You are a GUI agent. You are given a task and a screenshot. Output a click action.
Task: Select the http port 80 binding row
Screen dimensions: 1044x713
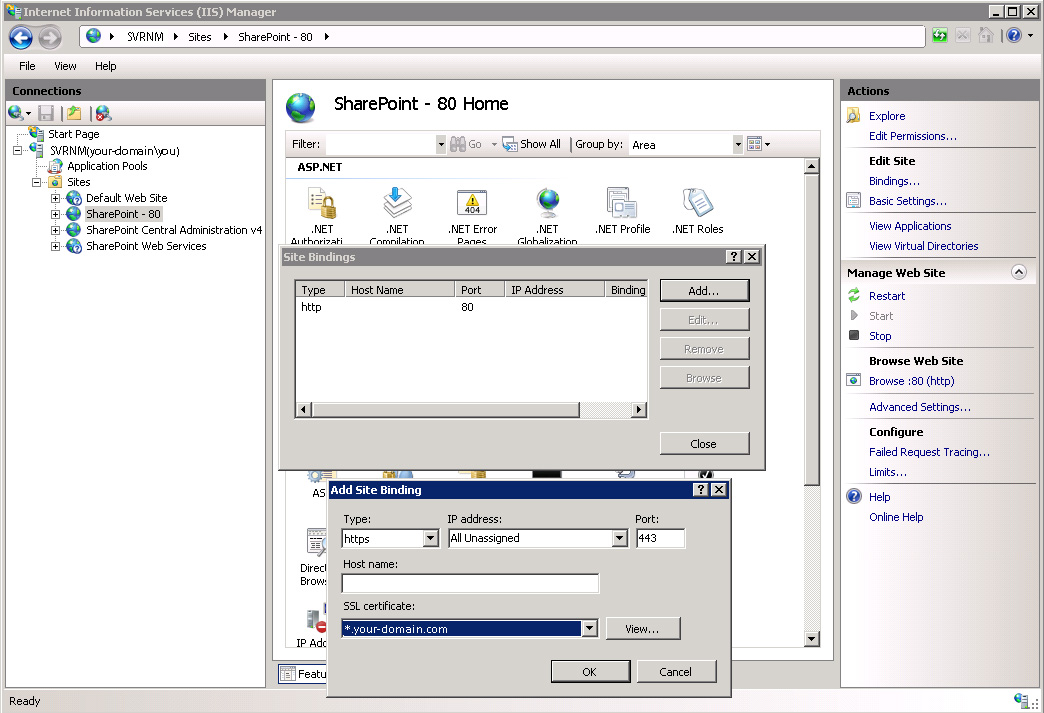[x=471, y=307]
